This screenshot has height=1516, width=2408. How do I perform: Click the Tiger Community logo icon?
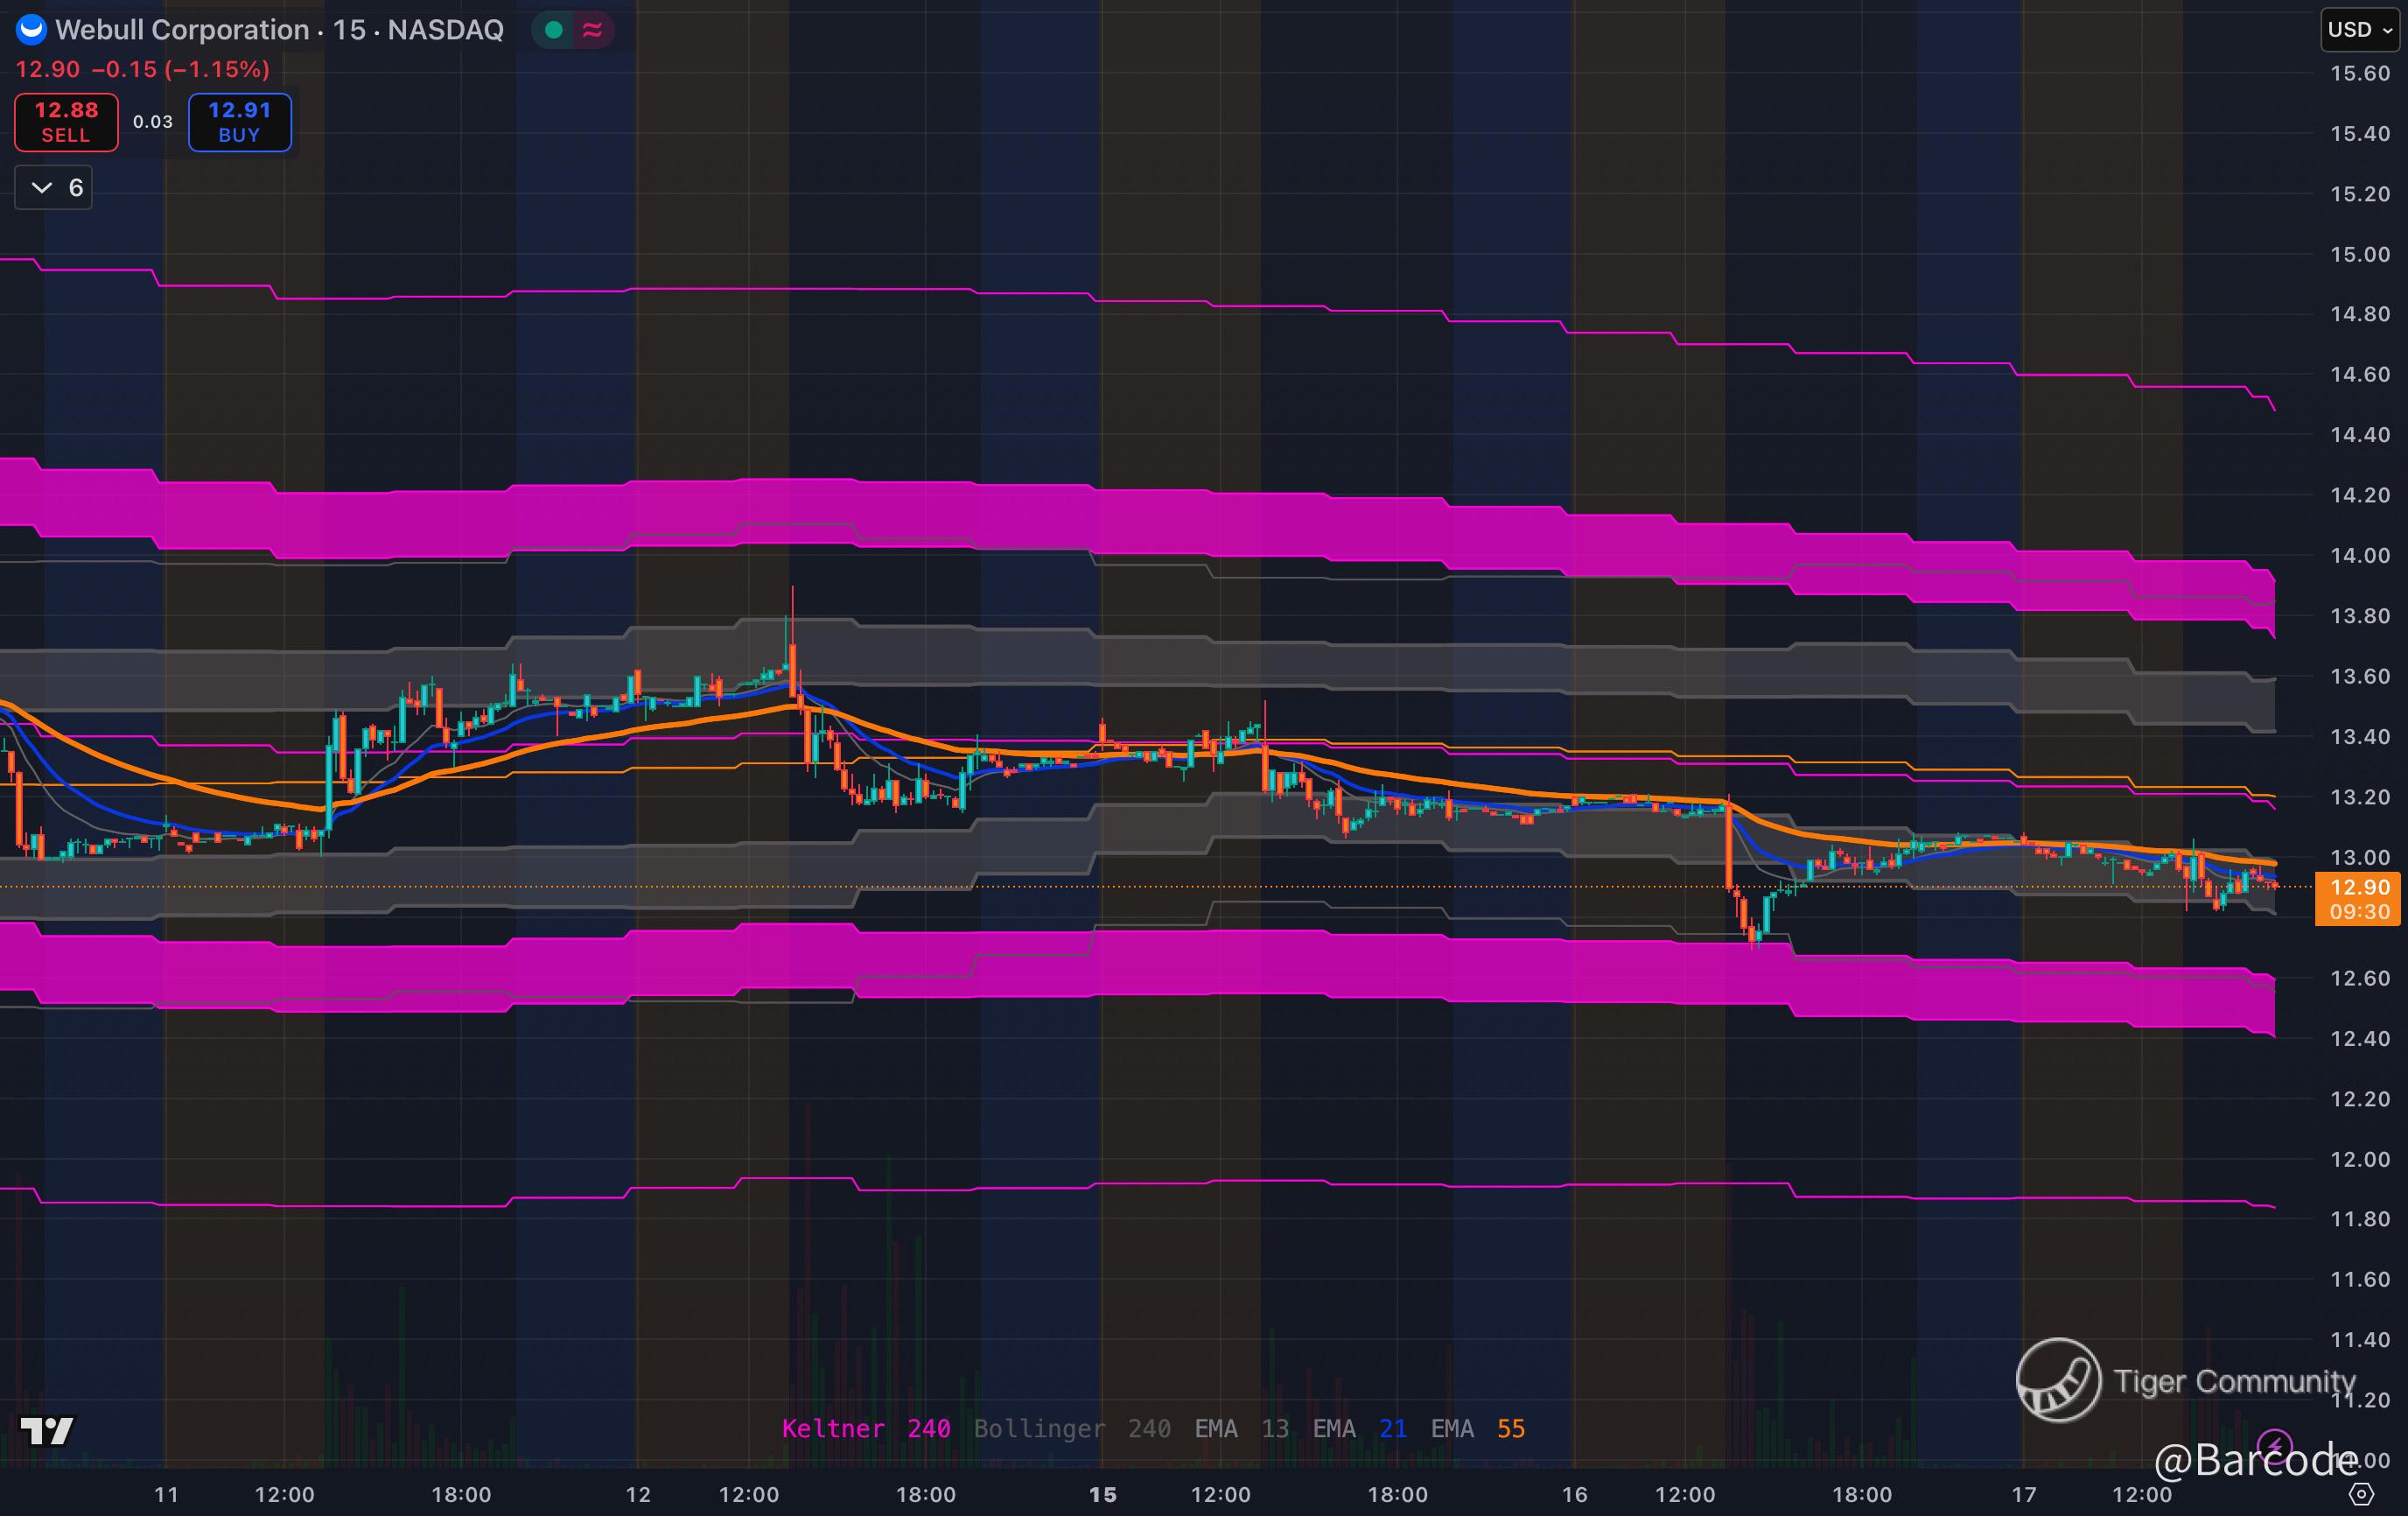(2058, 1380)
